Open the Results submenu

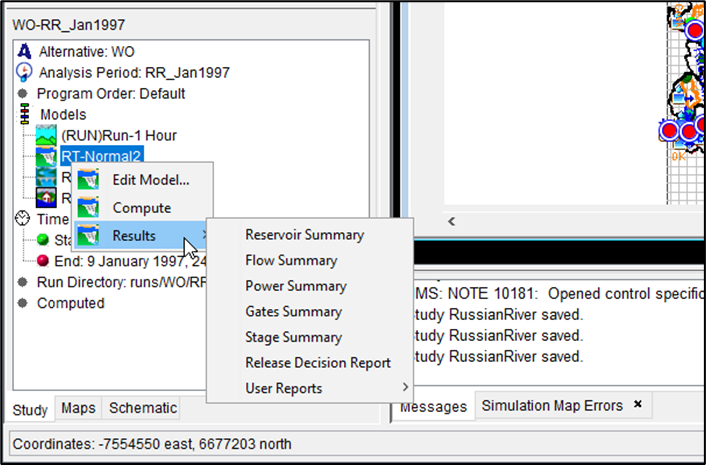point(135,236)
